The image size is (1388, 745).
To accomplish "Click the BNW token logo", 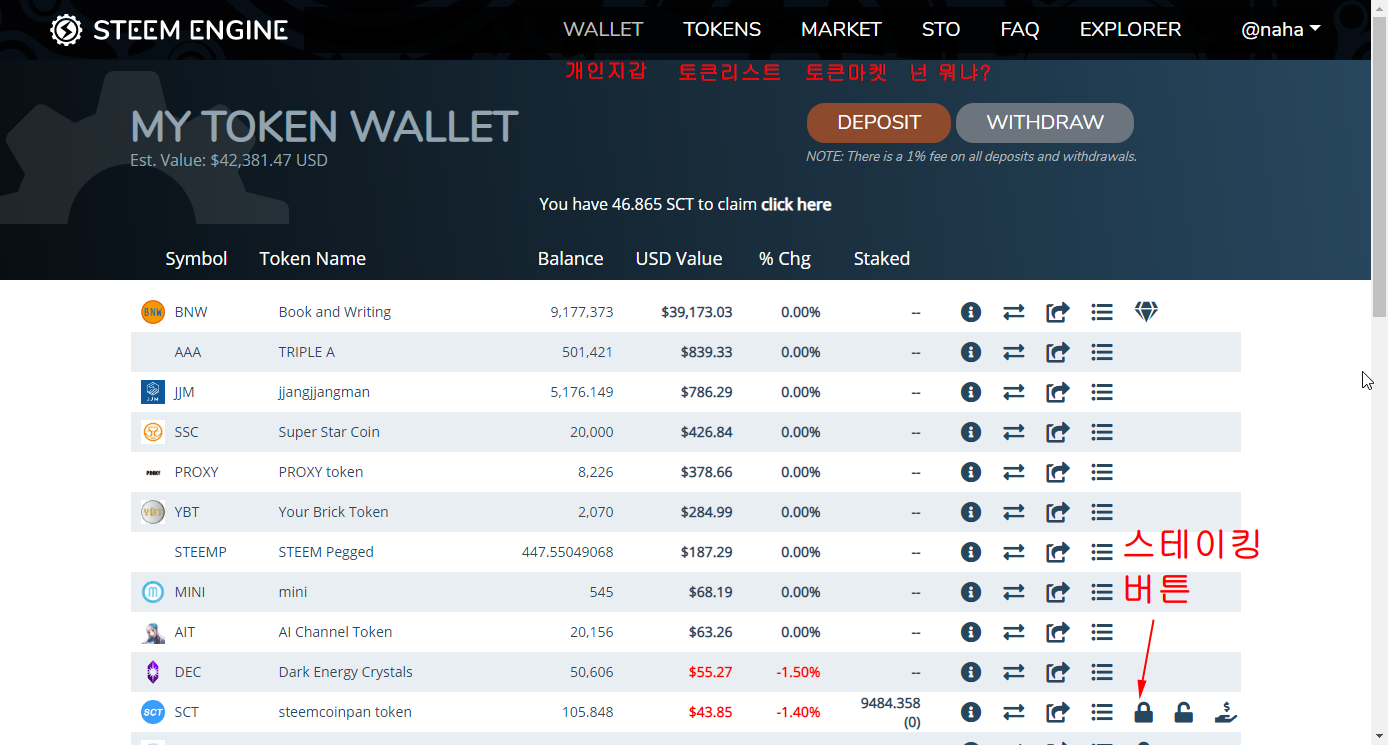I will point(152,312).
